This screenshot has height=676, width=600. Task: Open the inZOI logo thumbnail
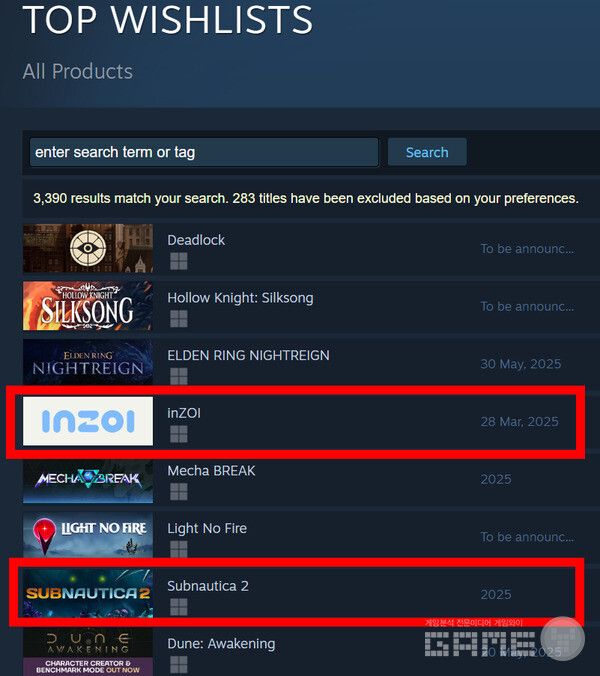click(x=88, y=421)
